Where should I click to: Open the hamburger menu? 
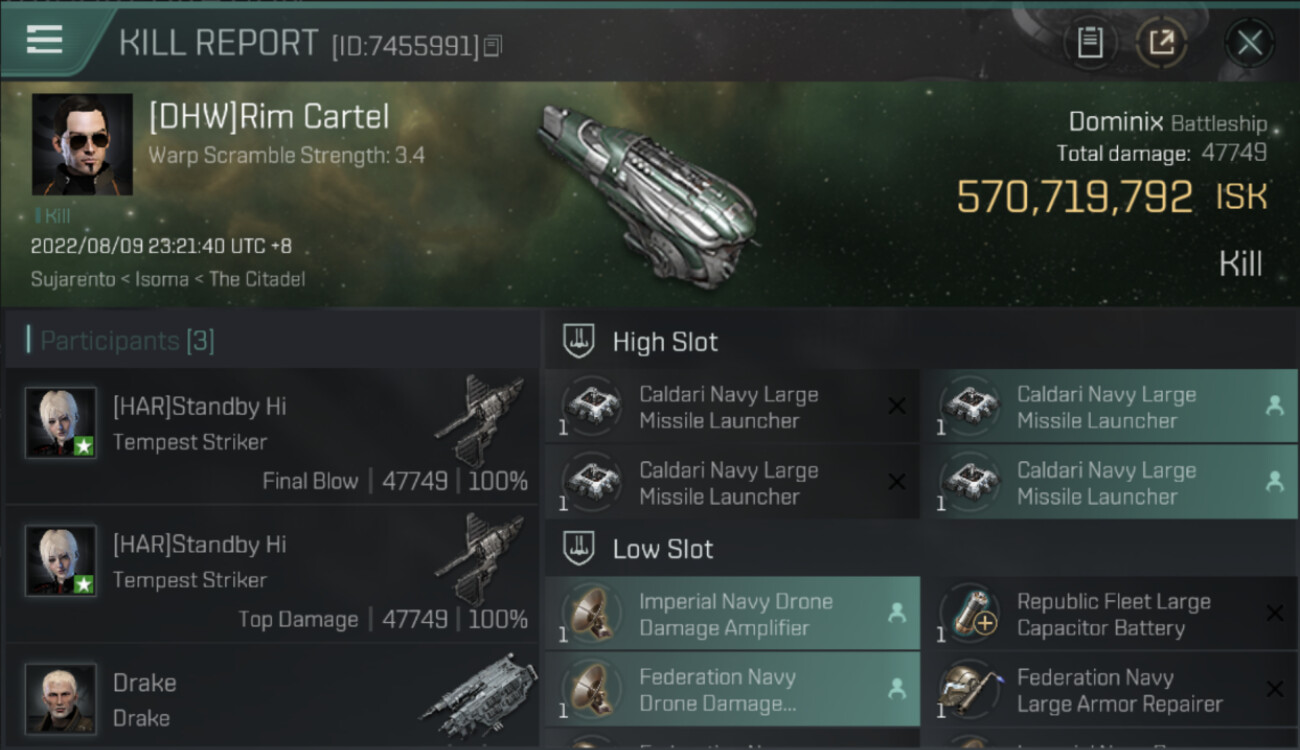(44, 40)
